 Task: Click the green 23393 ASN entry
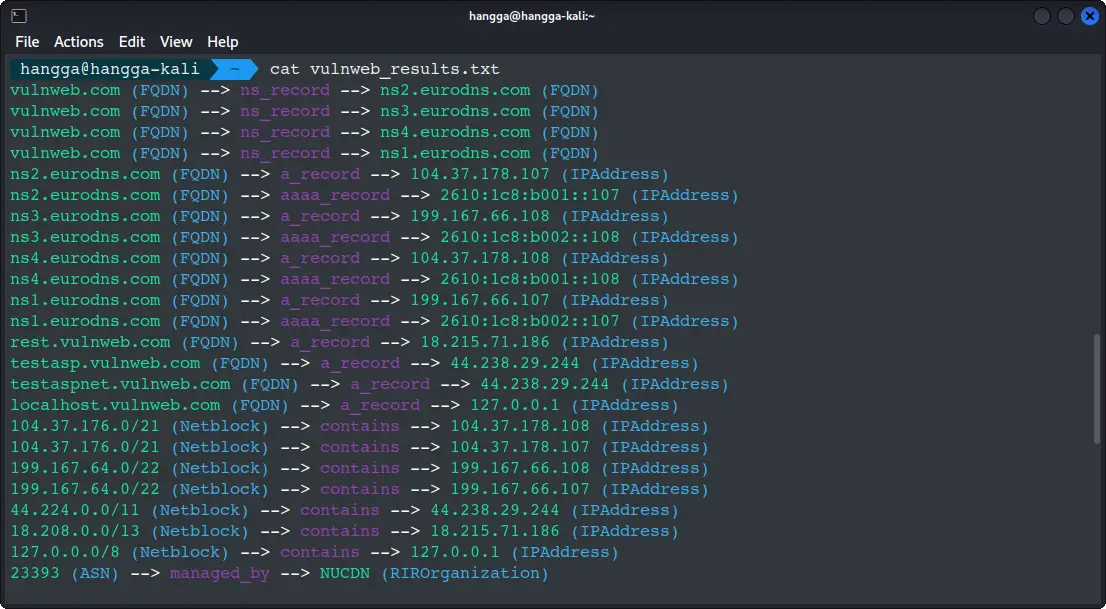pyautogui.click(x=33, y=572)
